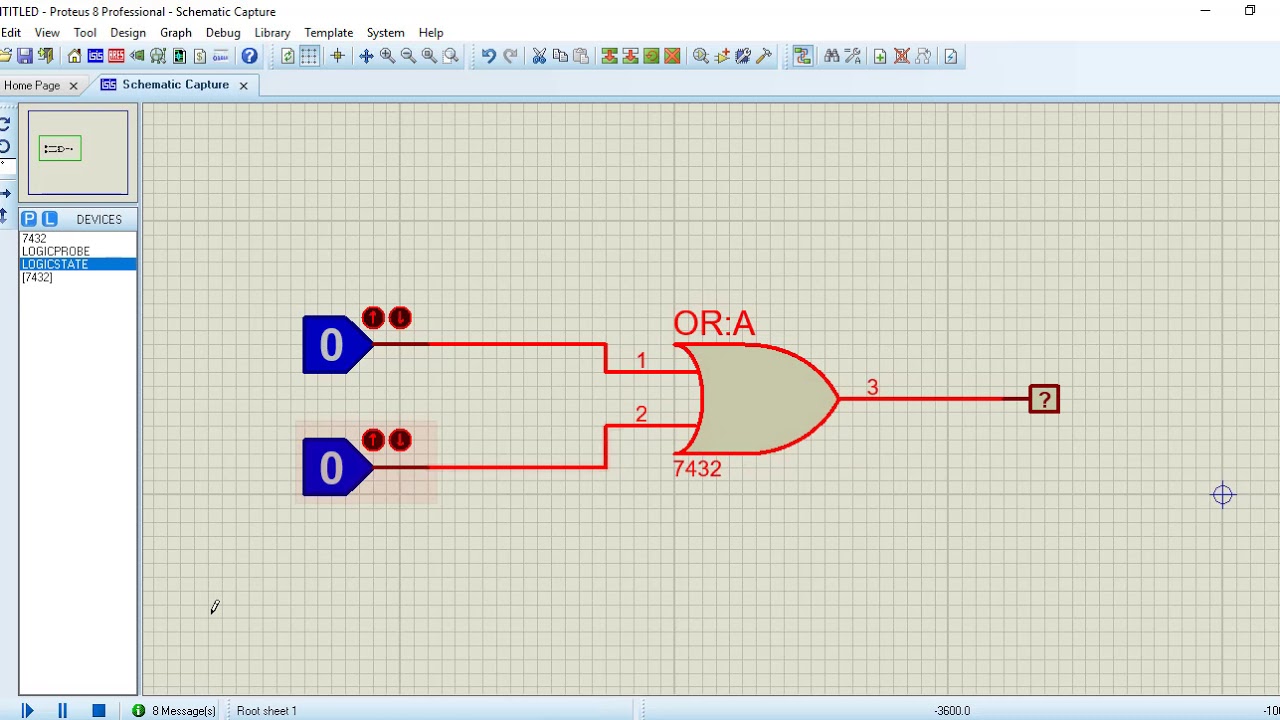Viewport: 1280px width, 720px height.
Task: Click the Block Rotate icon
Action: [x=651, y=56]
